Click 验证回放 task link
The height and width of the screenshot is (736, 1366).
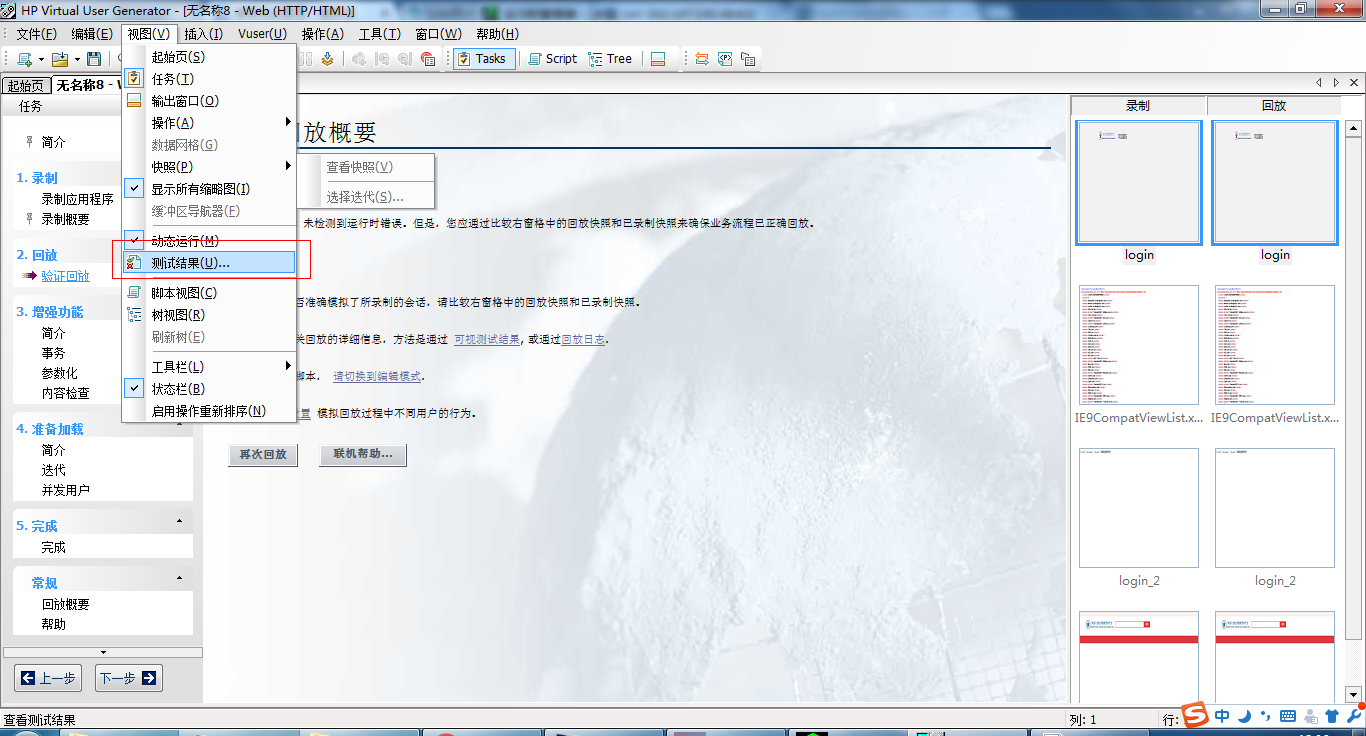[65, 276]
